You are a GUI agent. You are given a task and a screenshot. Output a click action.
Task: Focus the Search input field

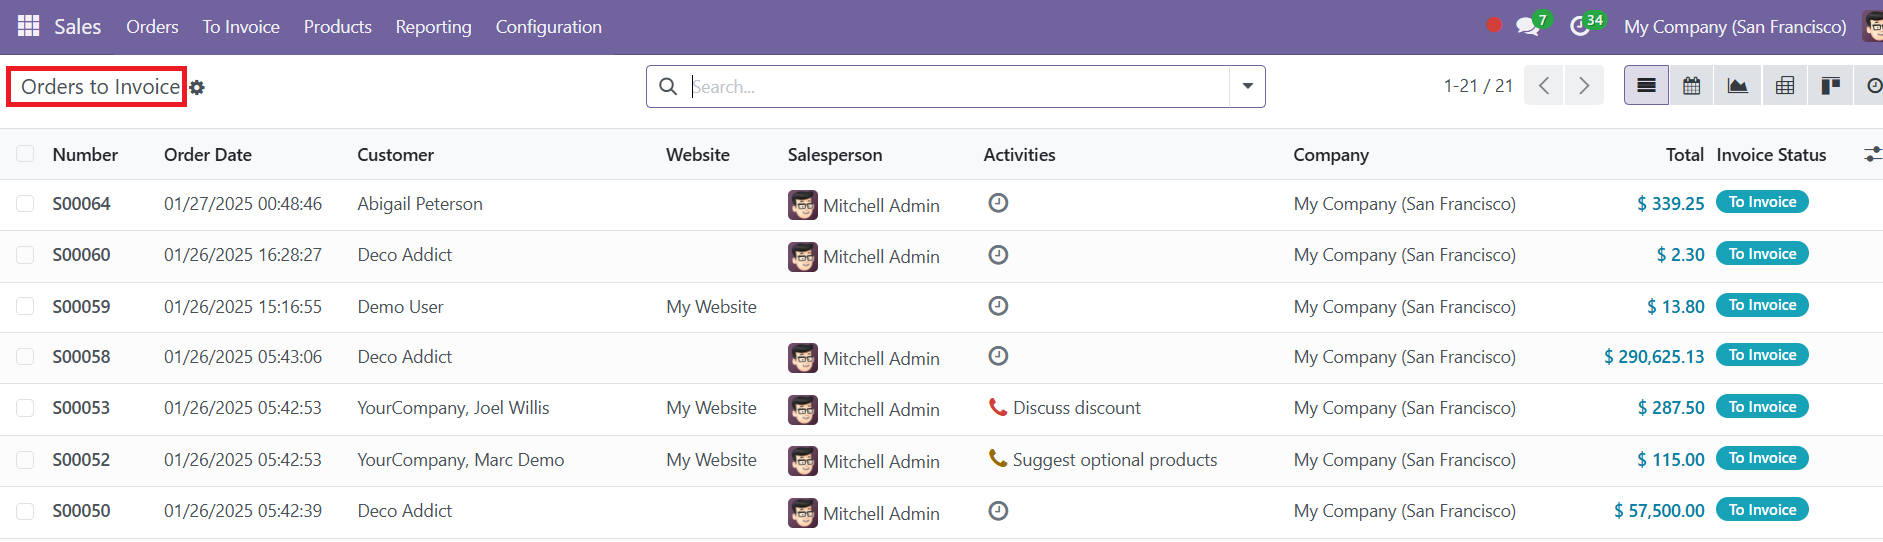pos(958,87)
